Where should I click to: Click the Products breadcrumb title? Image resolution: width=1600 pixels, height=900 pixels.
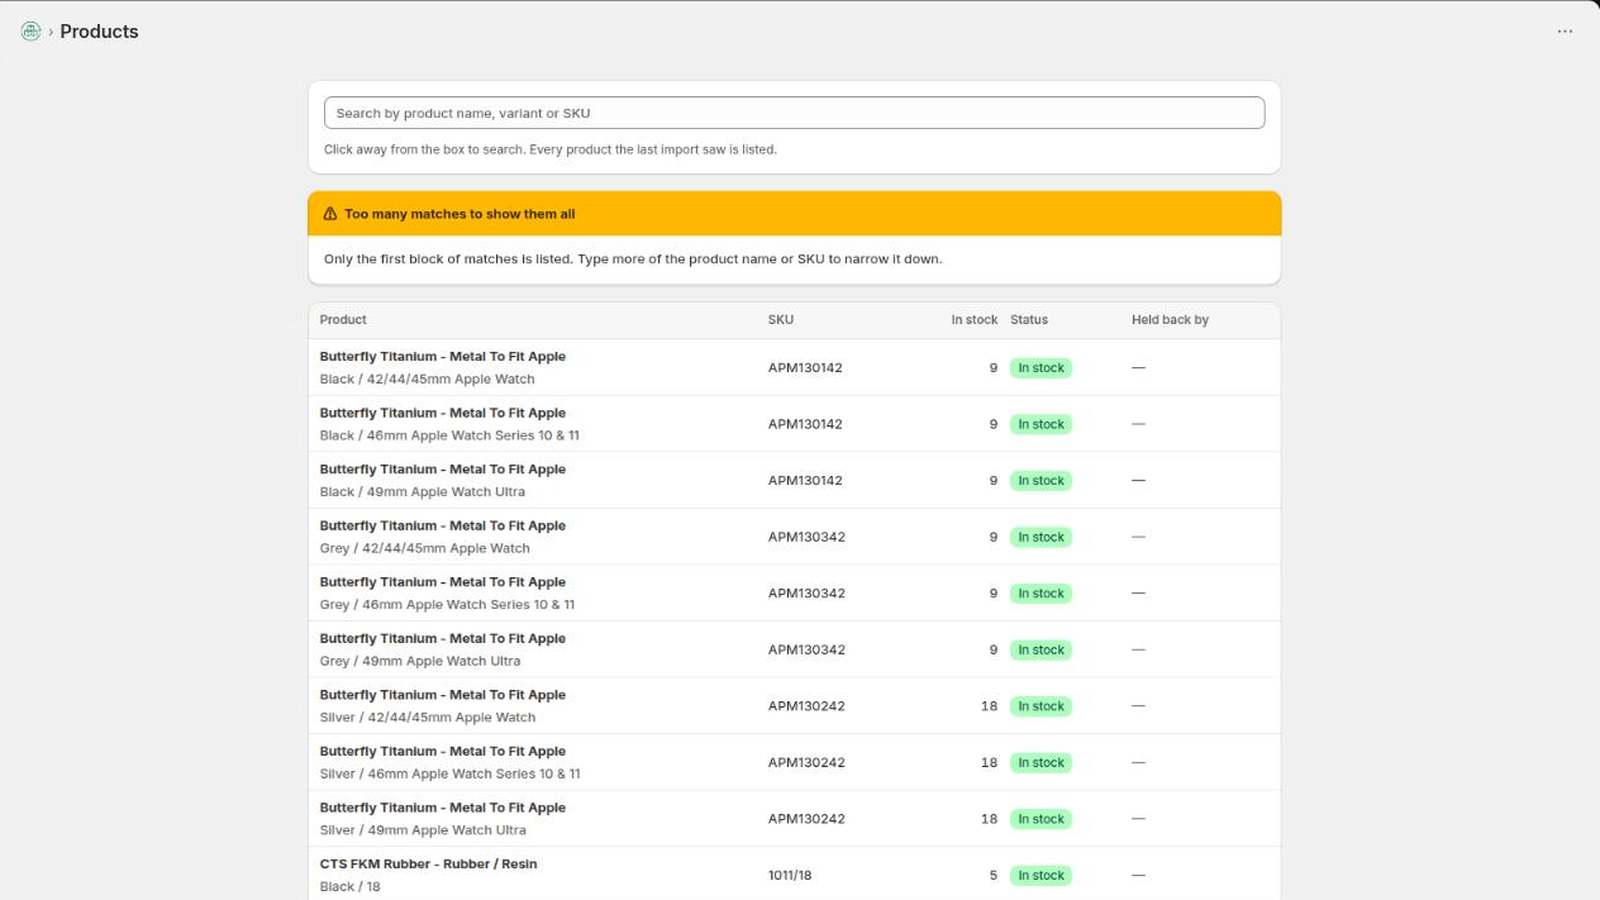[99, 31]
